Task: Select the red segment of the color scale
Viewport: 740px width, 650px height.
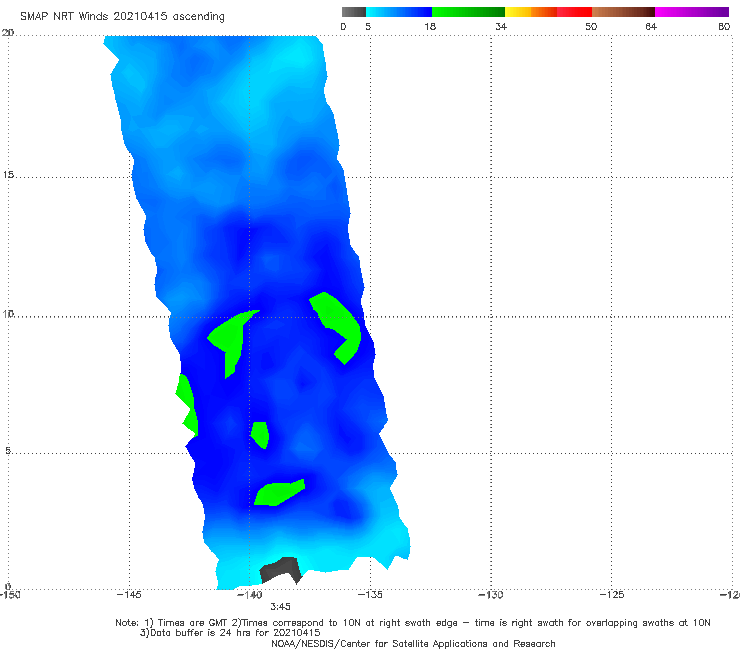Action: click(574, 12)
